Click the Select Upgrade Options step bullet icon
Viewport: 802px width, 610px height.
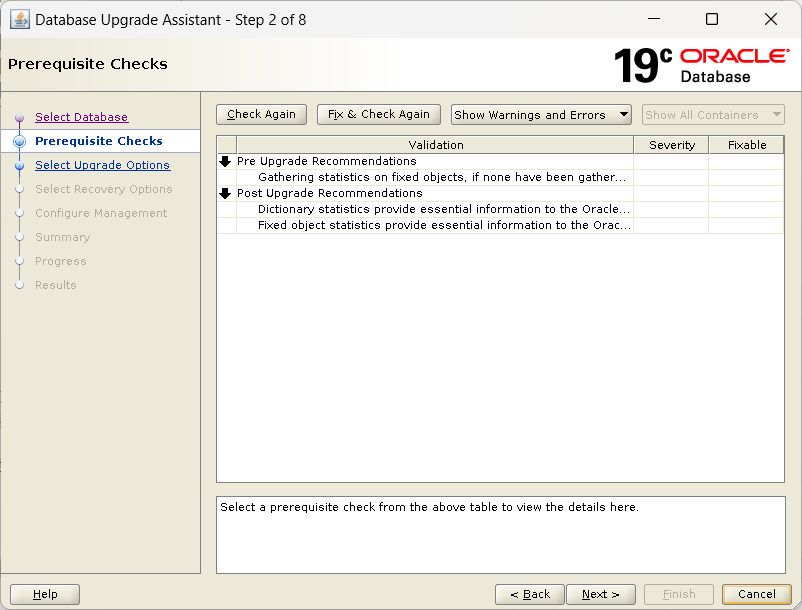coord(19,165)
